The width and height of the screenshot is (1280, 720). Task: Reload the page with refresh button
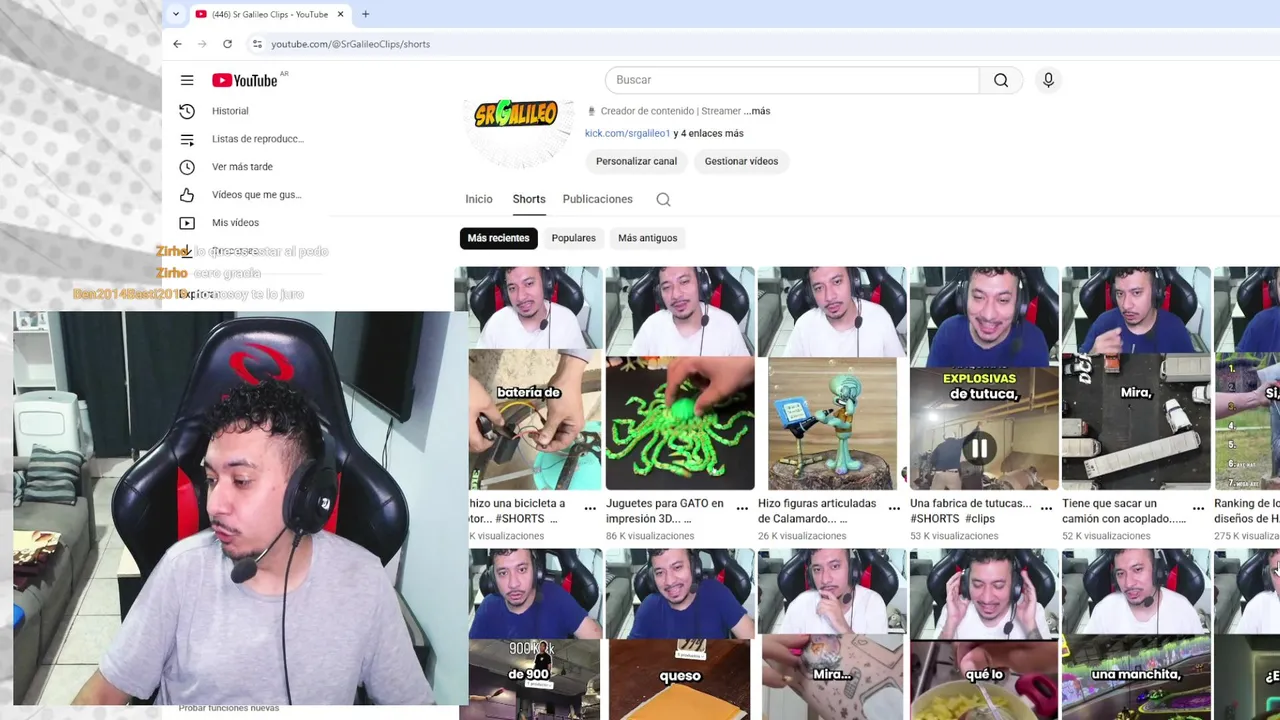pyautogui.click(x=227, y=44)
